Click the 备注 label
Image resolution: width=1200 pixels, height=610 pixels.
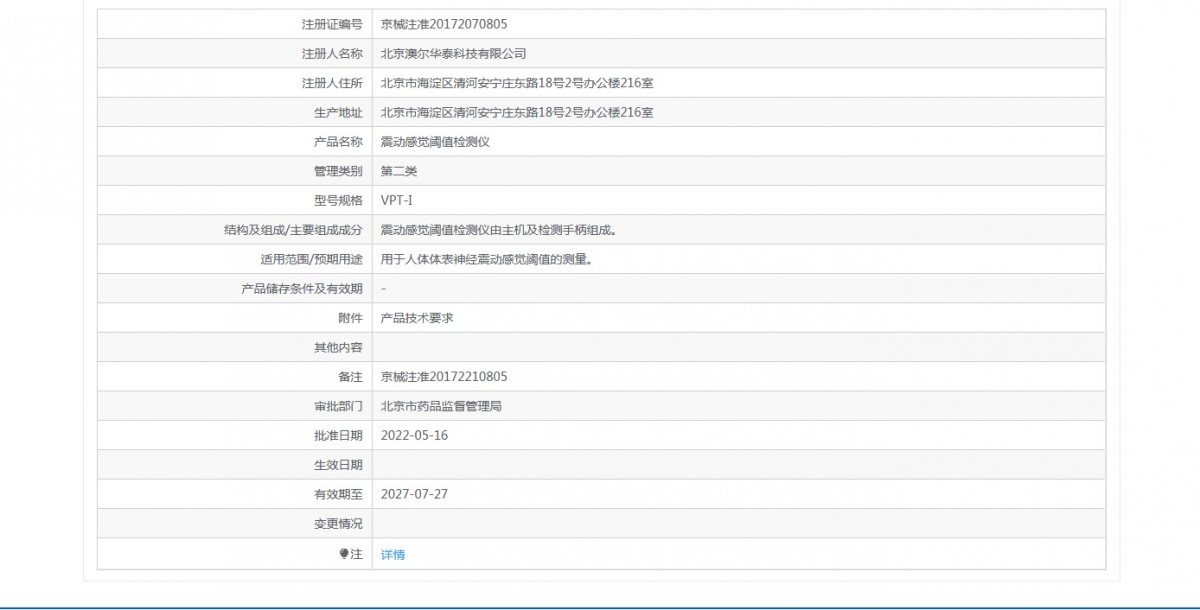tap(350, 377)
